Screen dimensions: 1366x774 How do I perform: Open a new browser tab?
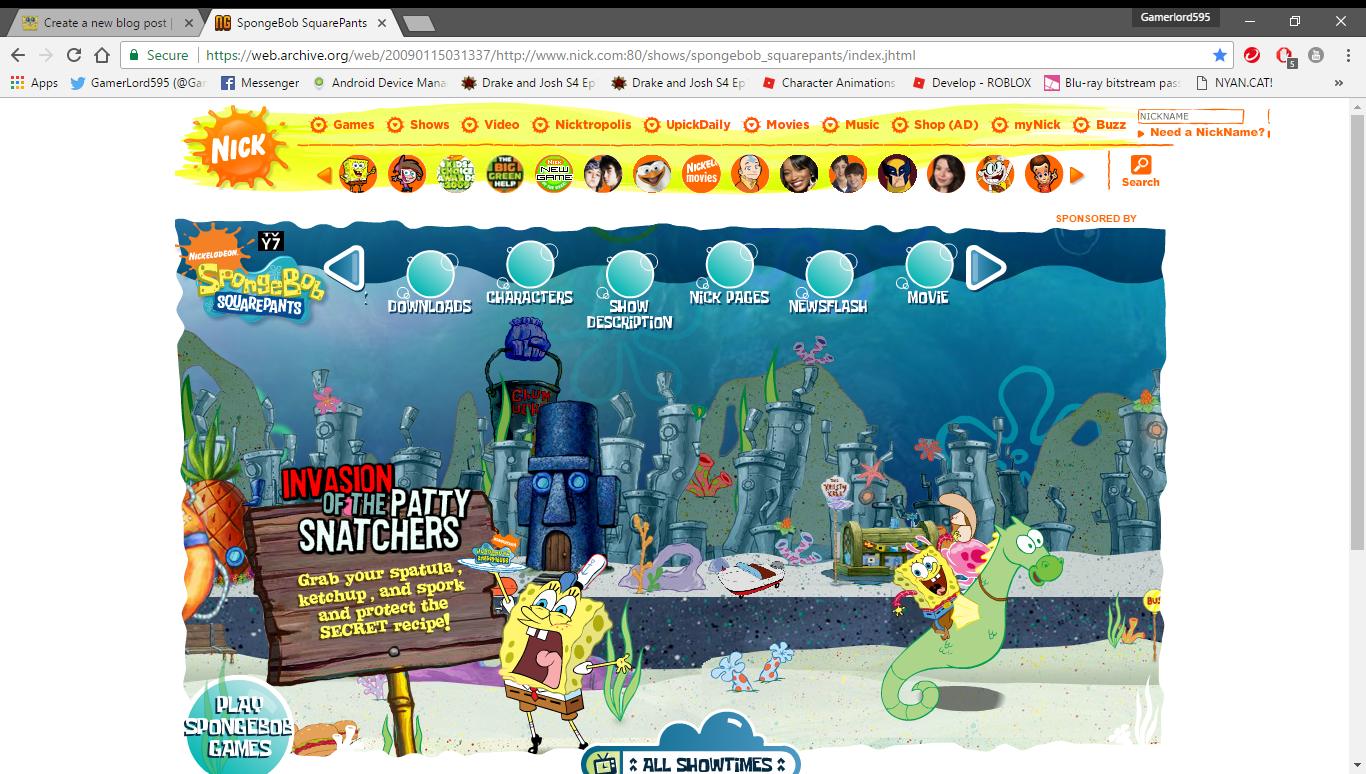[418, 23]
